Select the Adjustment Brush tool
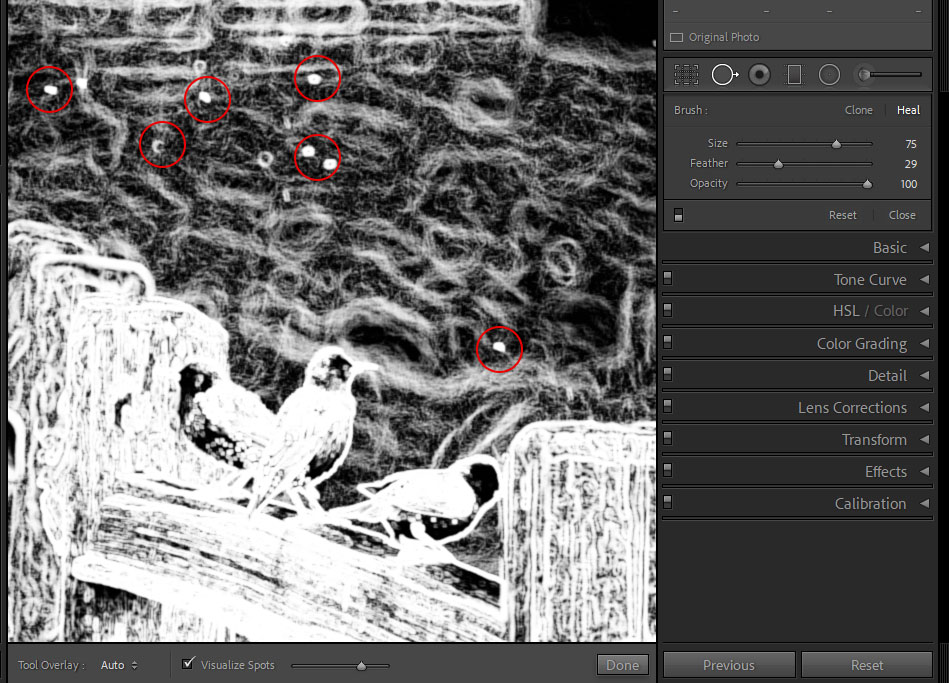949x683 pixels. [x=888, y=74]
